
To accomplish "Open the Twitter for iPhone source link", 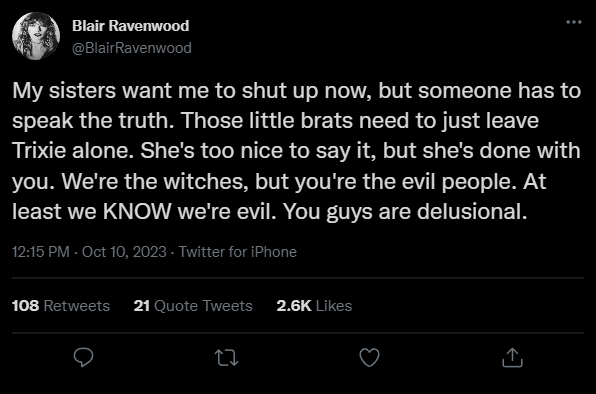I will tap(238, 252).
